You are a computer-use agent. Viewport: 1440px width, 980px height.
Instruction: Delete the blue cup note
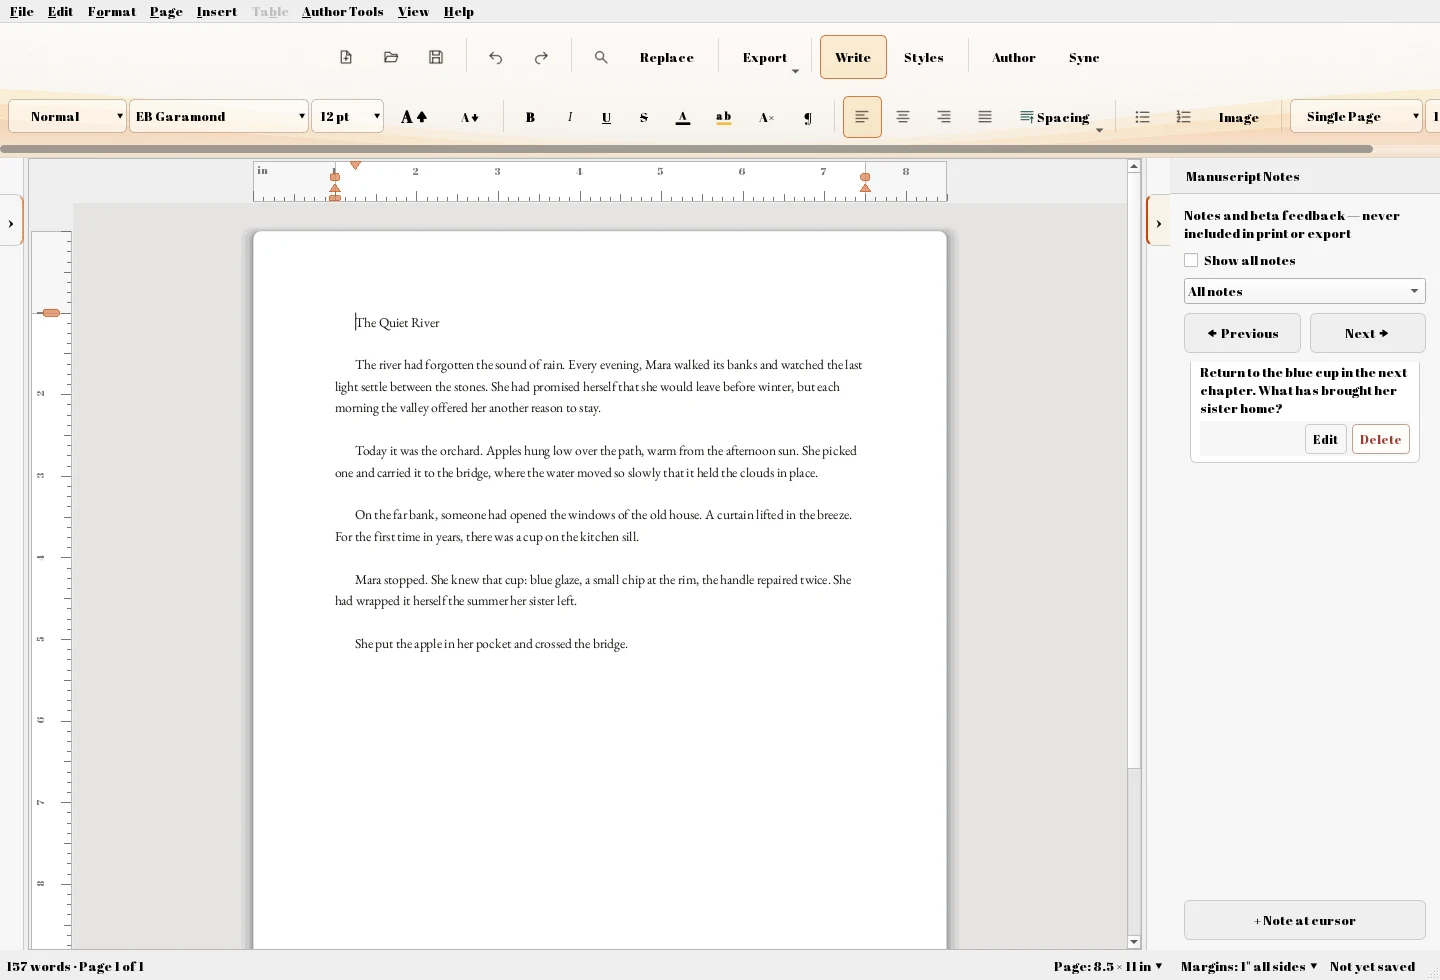(x=1380, y=439)
